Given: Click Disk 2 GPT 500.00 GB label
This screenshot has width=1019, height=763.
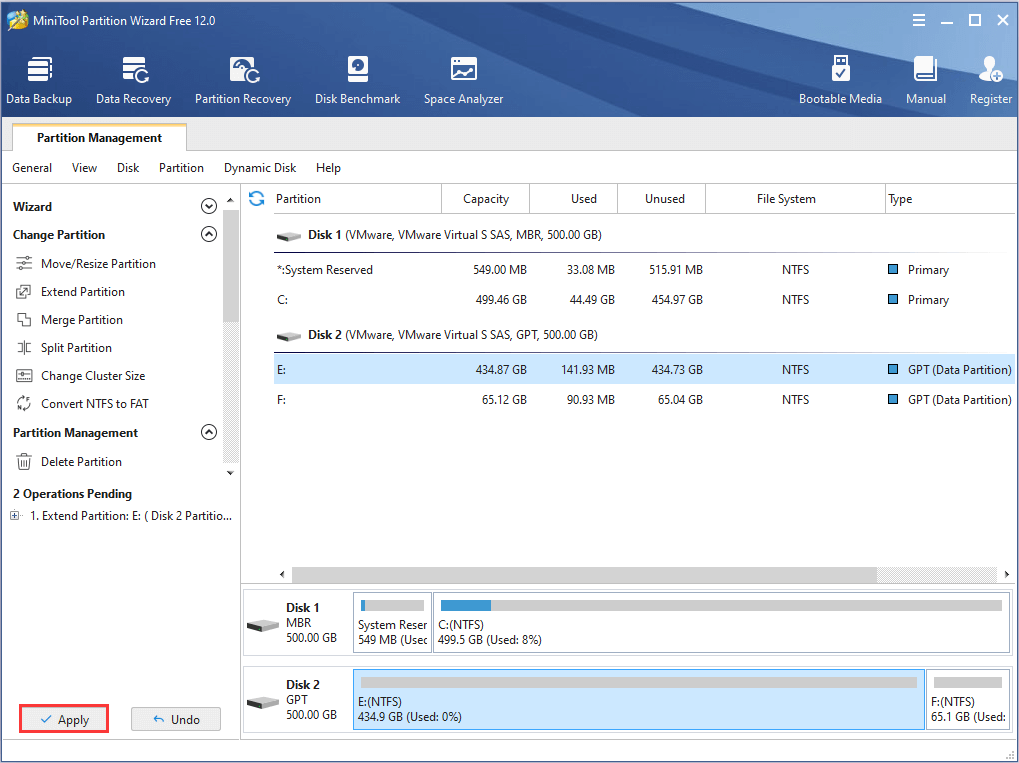Looking at the screenshot, I should (x=311, y=699).
